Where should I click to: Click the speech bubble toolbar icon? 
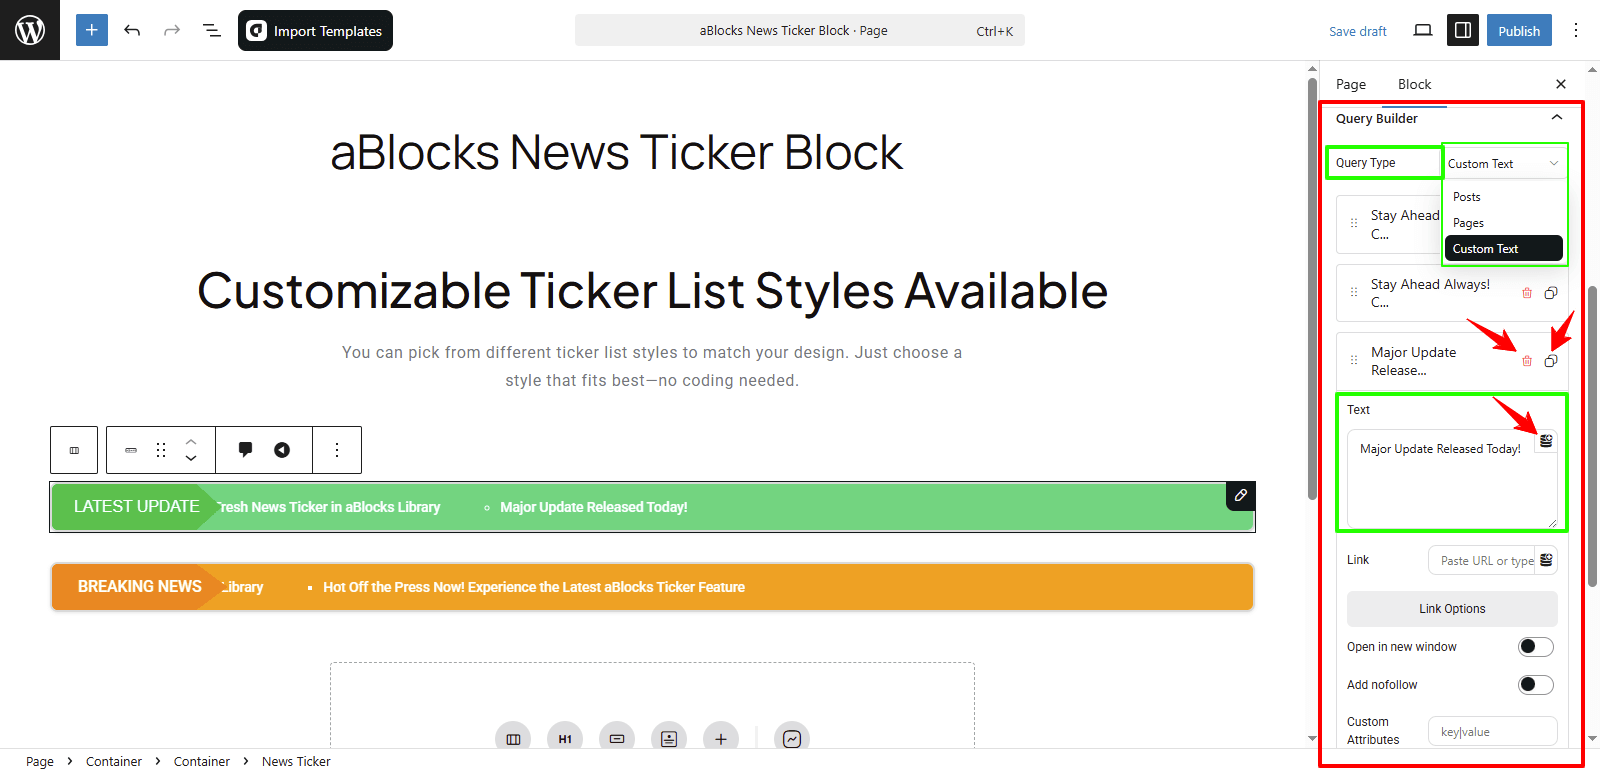coord(245,450)
